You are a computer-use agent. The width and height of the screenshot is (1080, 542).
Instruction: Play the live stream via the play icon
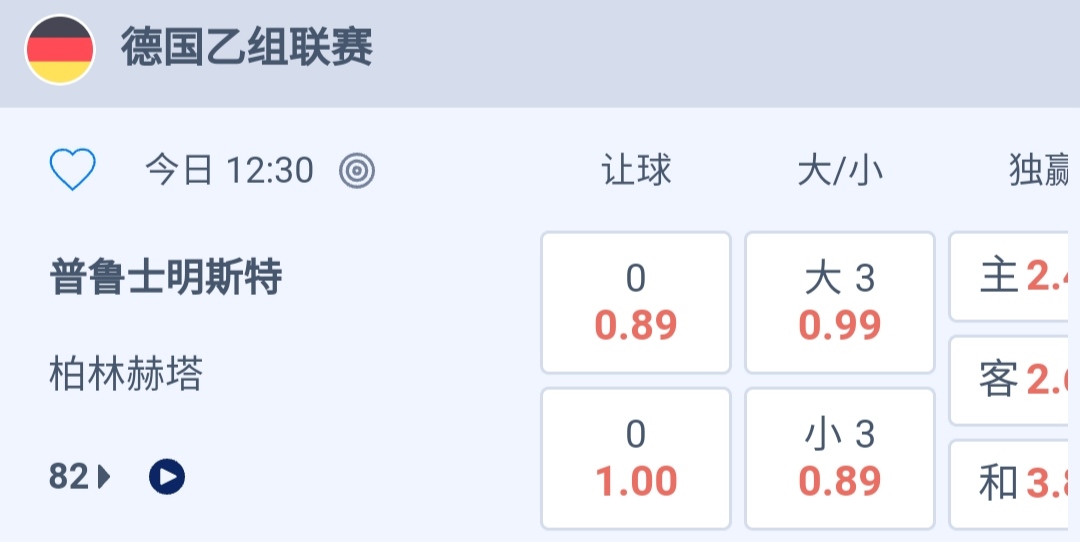[x=167, y=477]
